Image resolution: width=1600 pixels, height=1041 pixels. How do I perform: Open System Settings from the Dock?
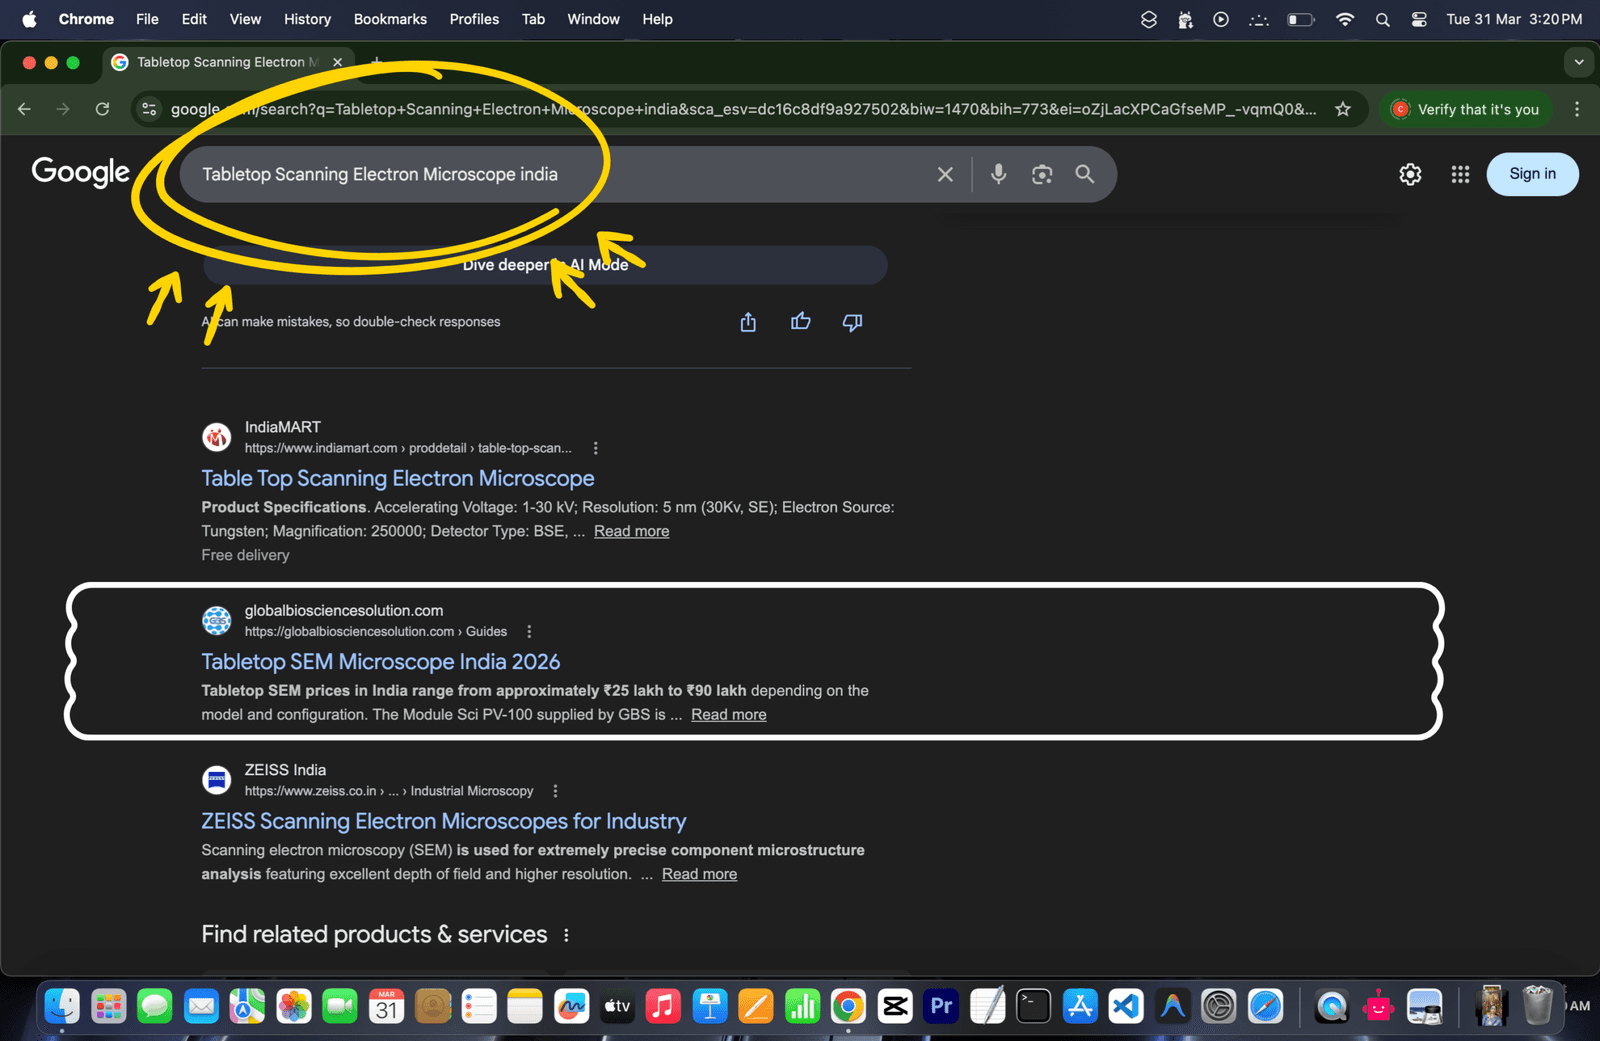[1219, 1006]
